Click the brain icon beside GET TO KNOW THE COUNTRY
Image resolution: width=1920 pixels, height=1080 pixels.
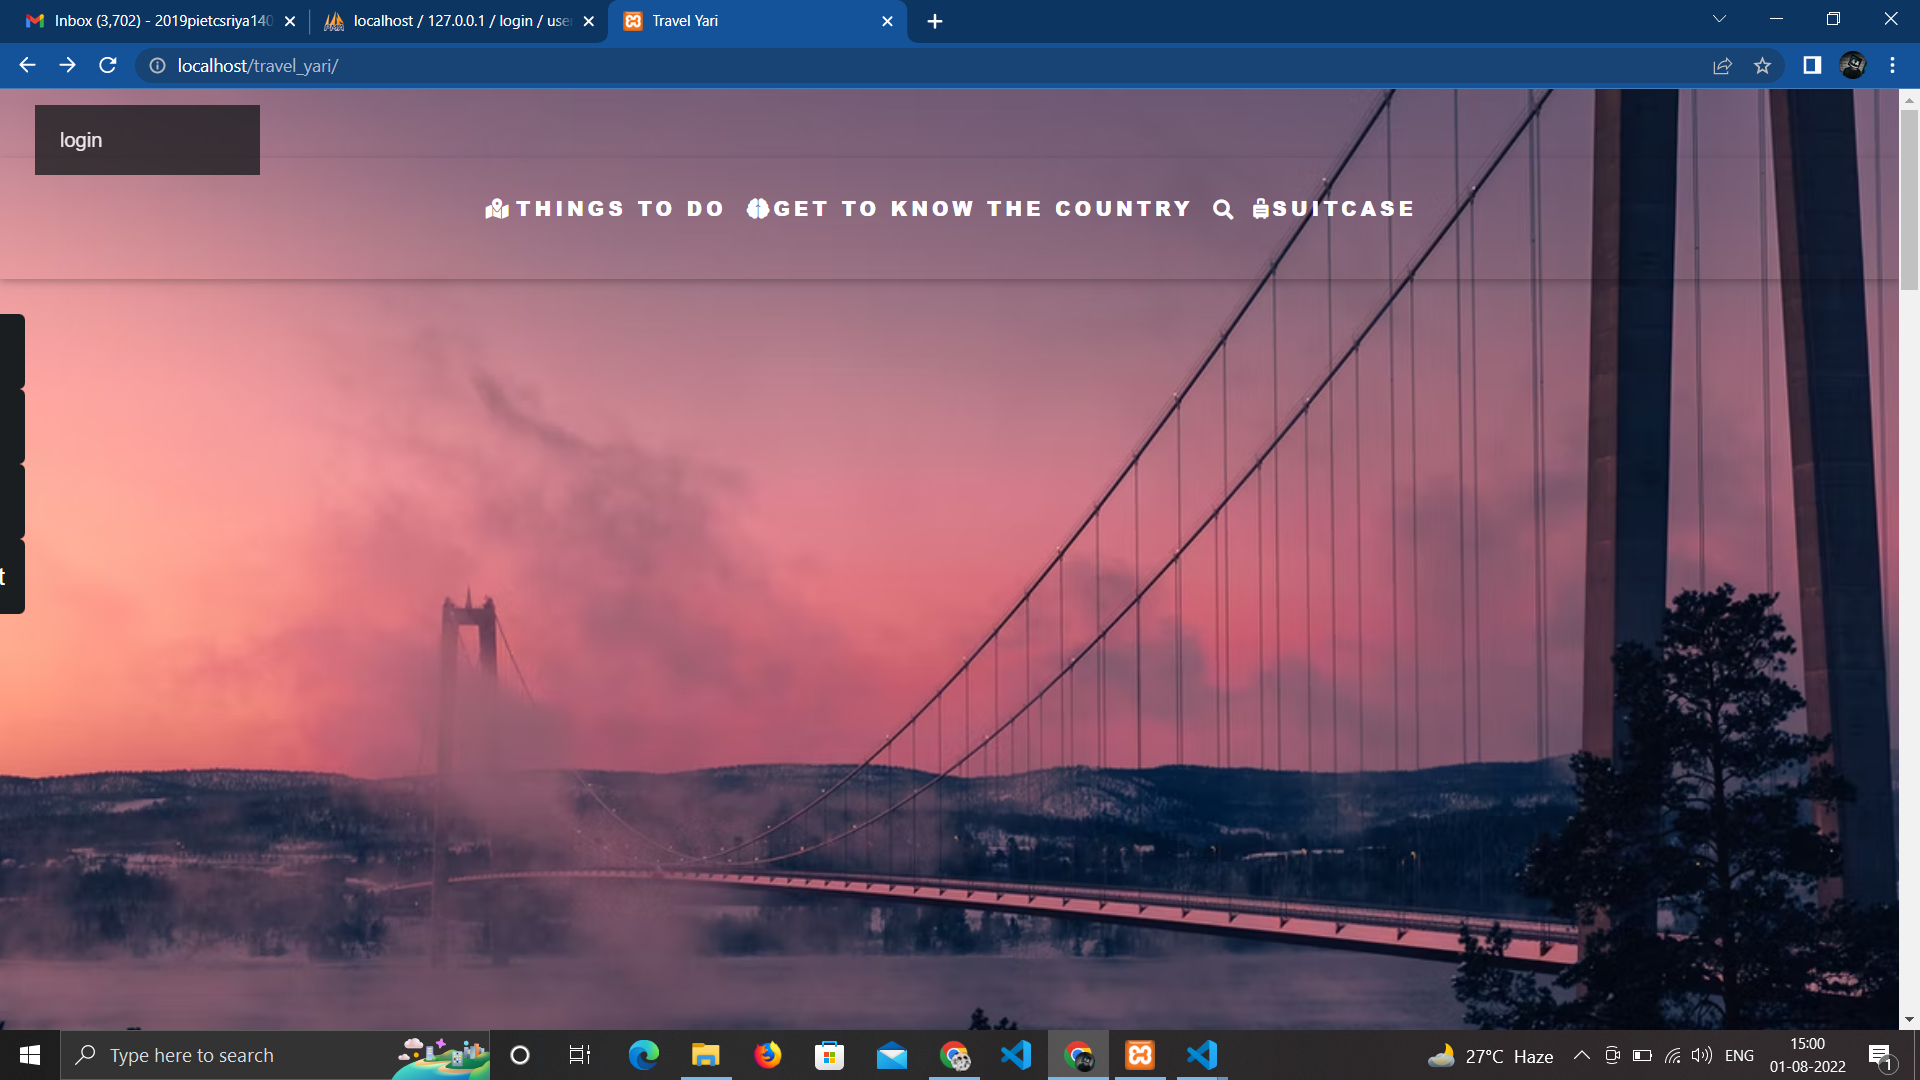[759, 209]
